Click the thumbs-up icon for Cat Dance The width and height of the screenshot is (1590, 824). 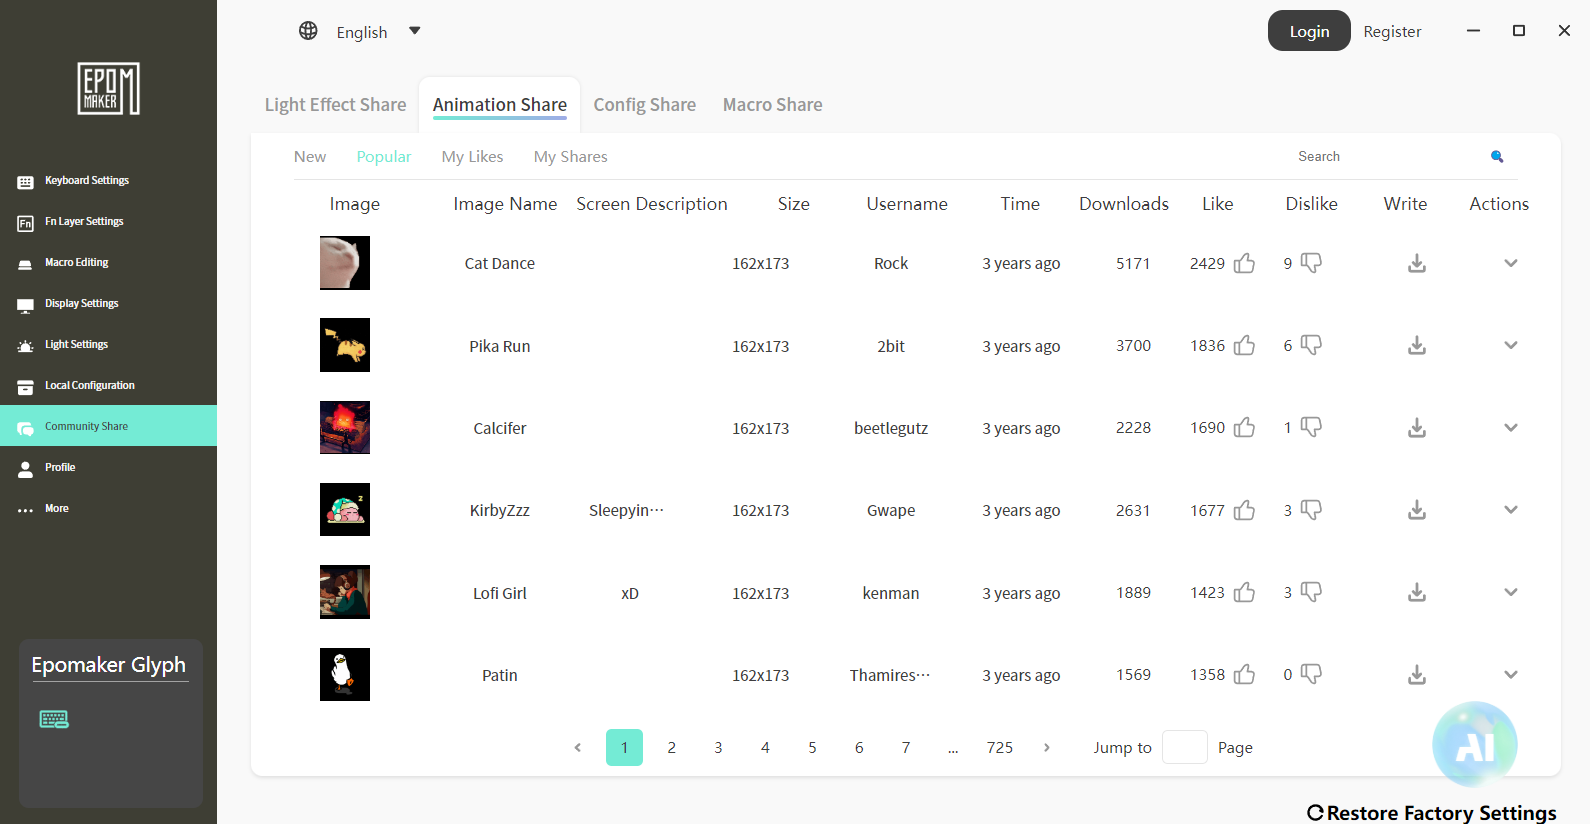[x=1244, y=263]
